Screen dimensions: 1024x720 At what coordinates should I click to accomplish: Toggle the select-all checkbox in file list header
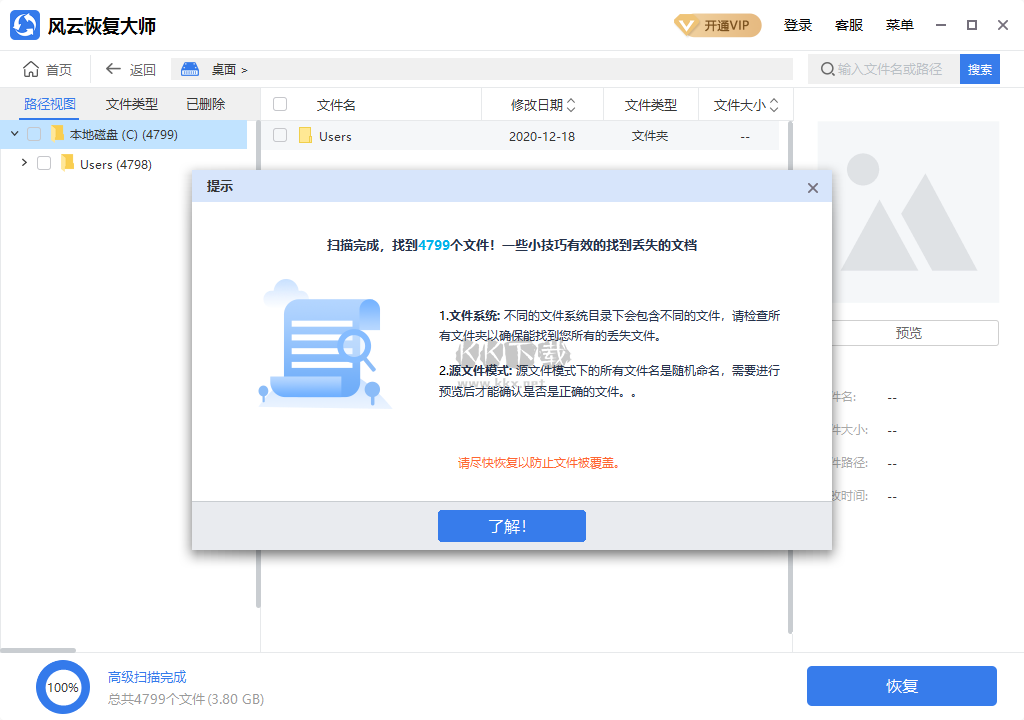[x=280, y=104]
